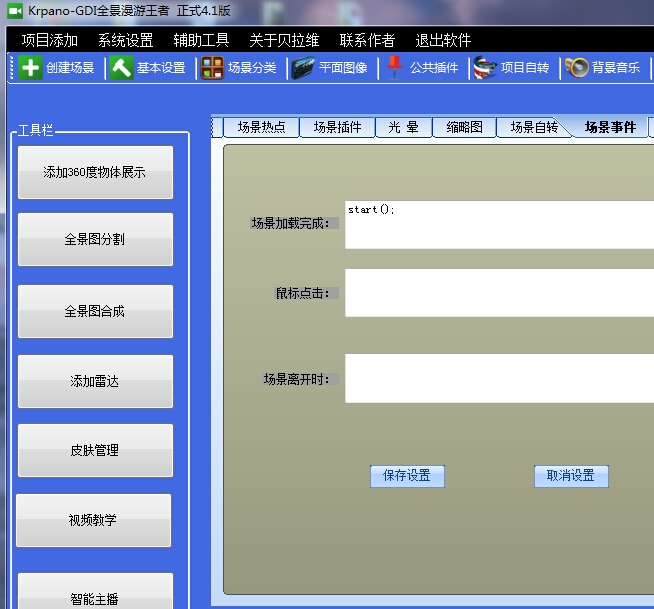Open 场景分类 toolbar label
Image resolution: width=654 pixels, height=609 pixels.
coord(252,68)
